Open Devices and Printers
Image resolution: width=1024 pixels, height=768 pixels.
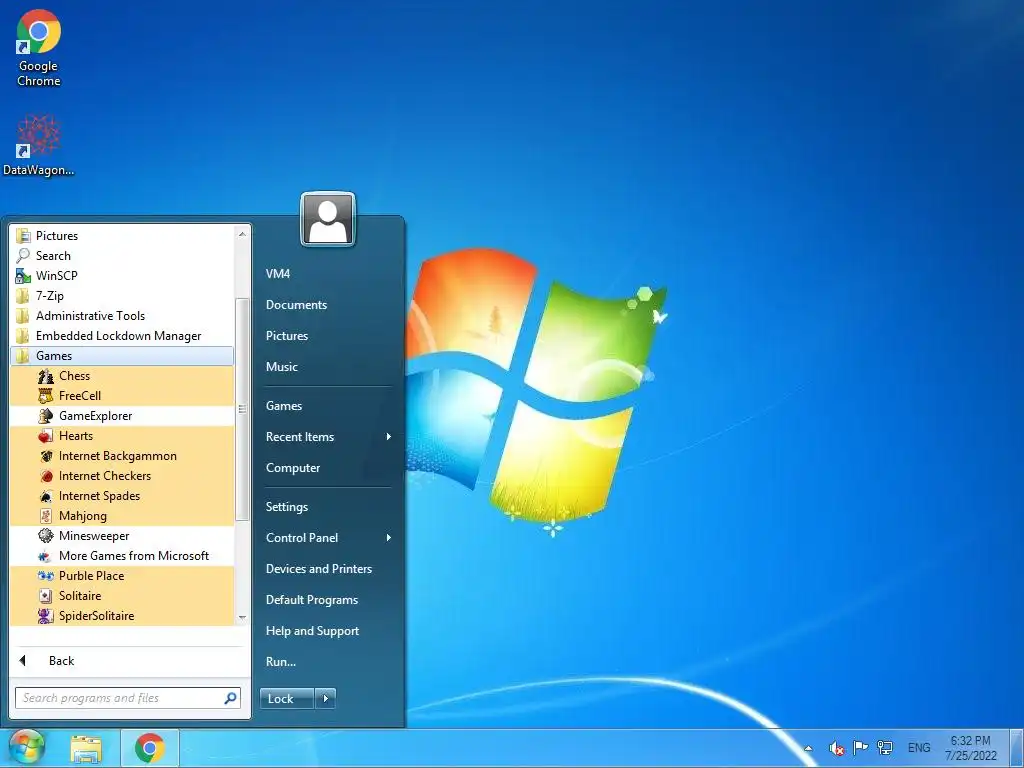[319, 569]
